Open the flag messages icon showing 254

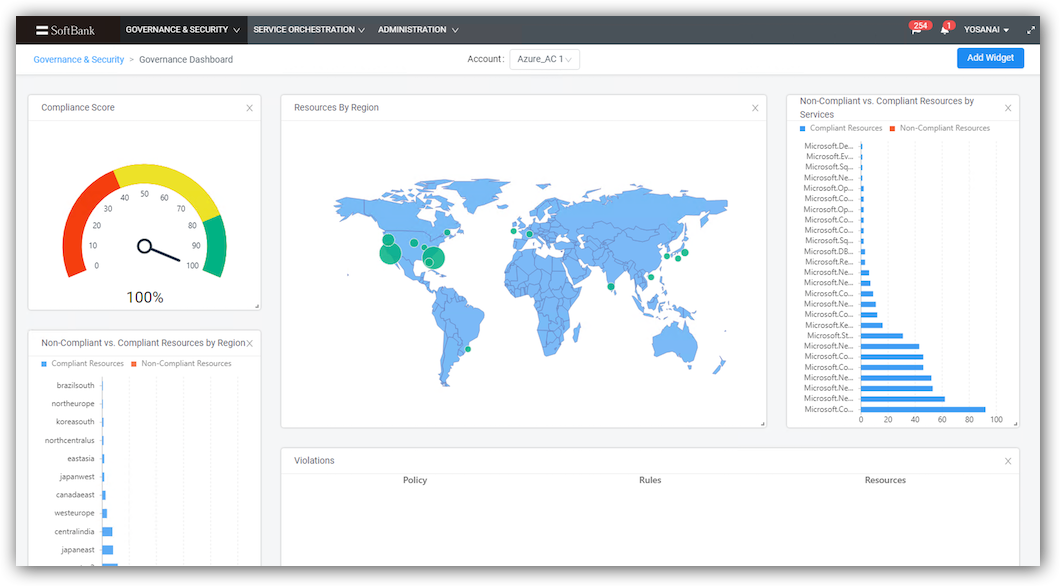tap(916, 30)
